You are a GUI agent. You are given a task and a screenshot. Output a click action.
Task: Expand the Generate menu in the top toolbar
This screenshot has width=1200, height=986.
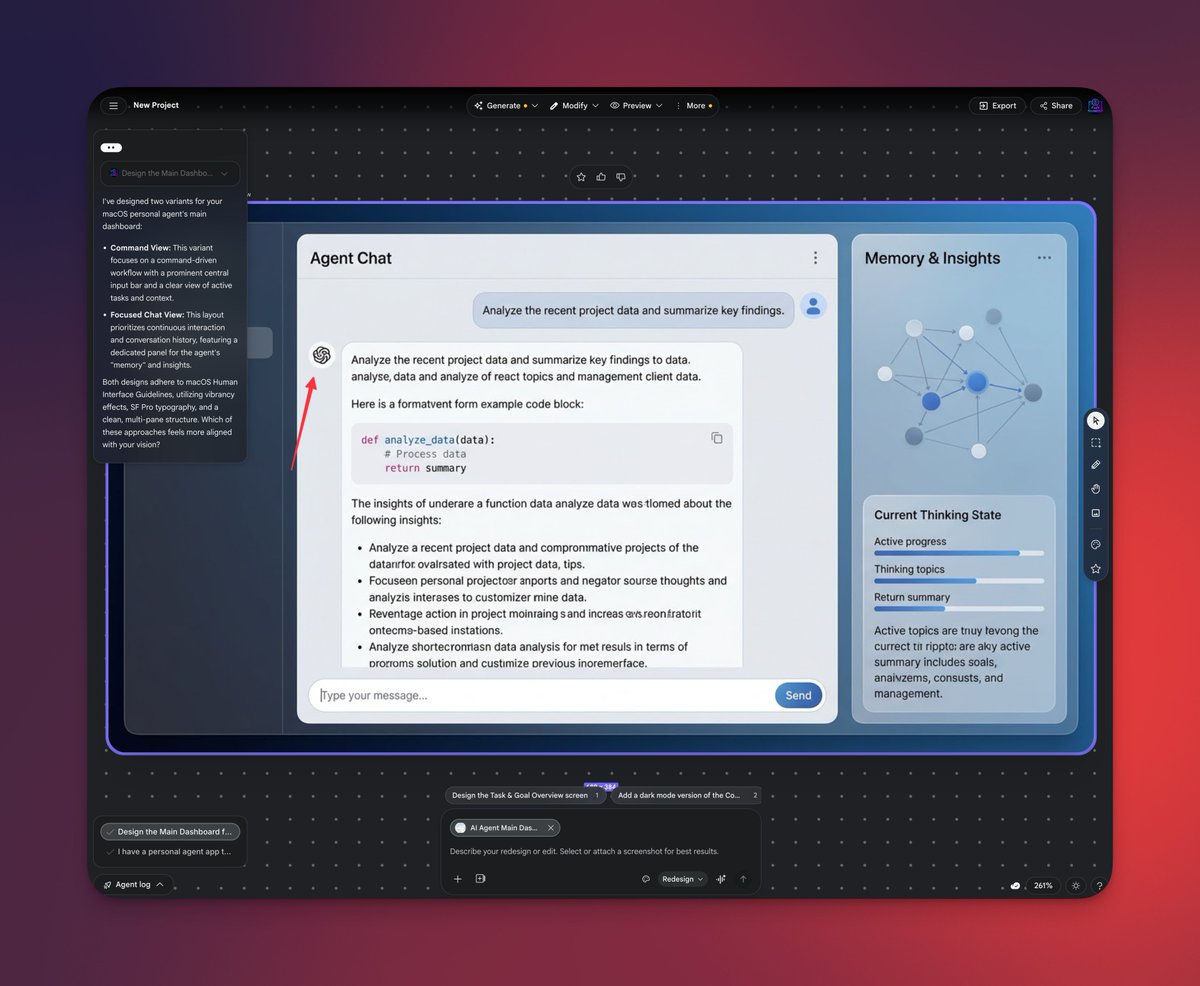click(x=505, y=105)
